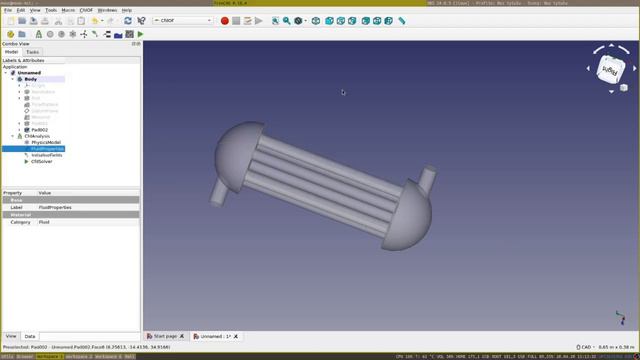Click the navigation cube Right face

point(611,70)
